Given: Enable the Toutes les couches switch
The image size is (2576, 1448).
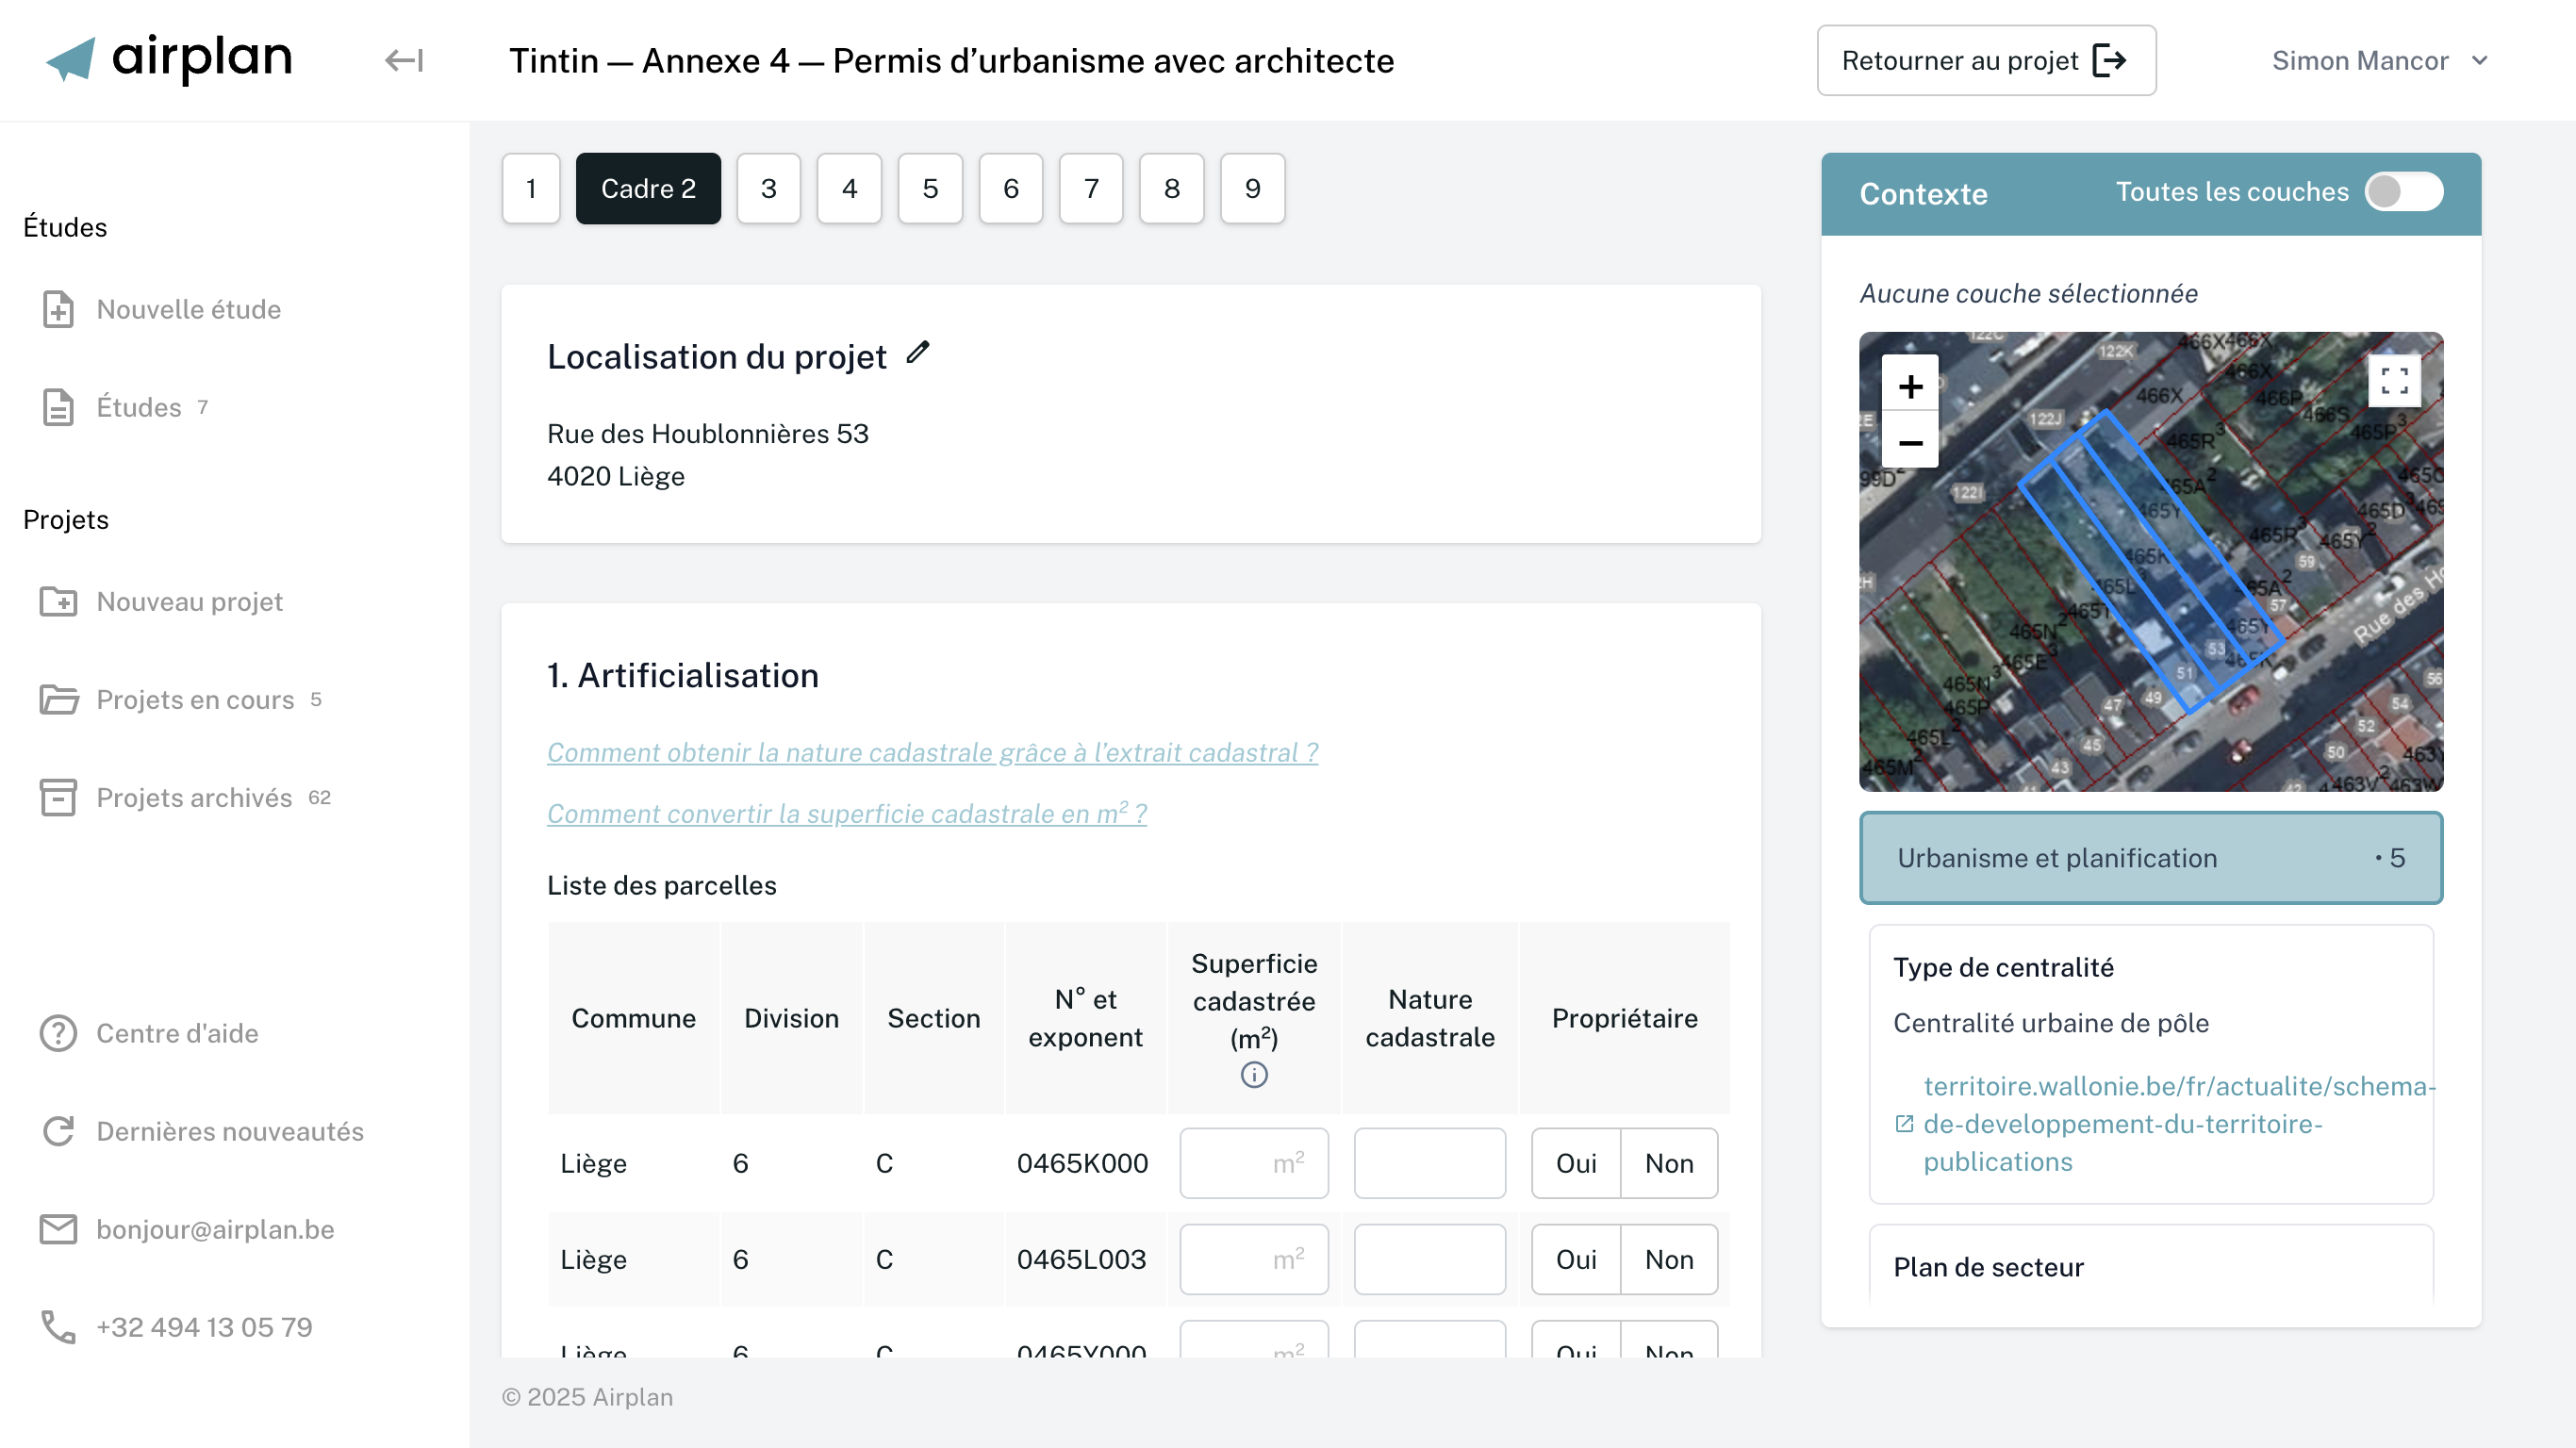Looking at the screenshot, I should [2403, 192].
